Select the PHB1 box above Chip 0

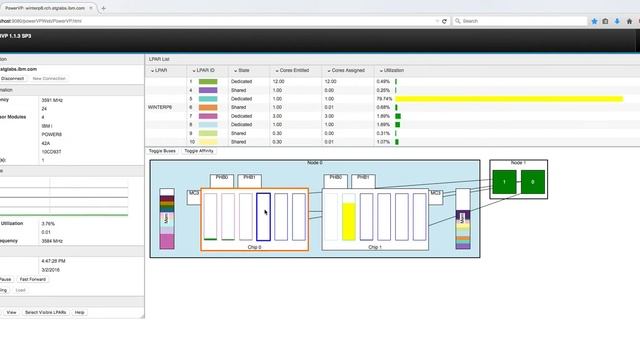click(x=249, y=181)
